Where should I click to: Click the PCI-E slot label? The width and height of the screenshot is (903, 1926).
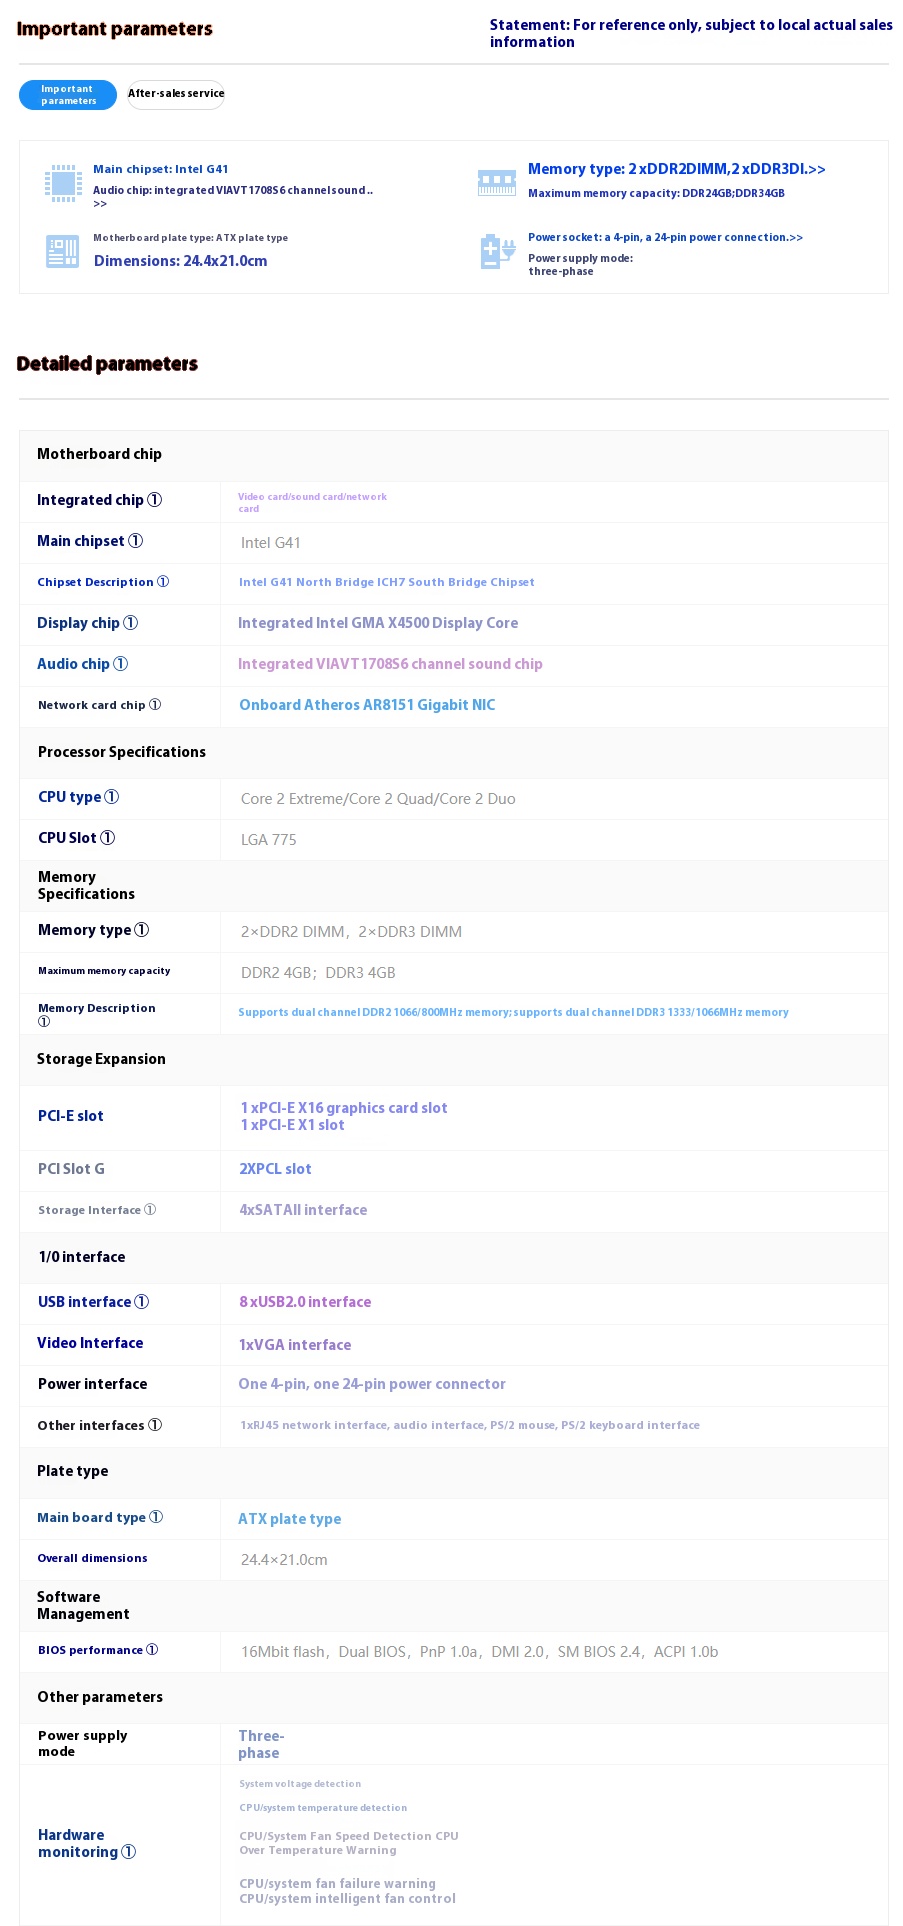pos(71,1116)
